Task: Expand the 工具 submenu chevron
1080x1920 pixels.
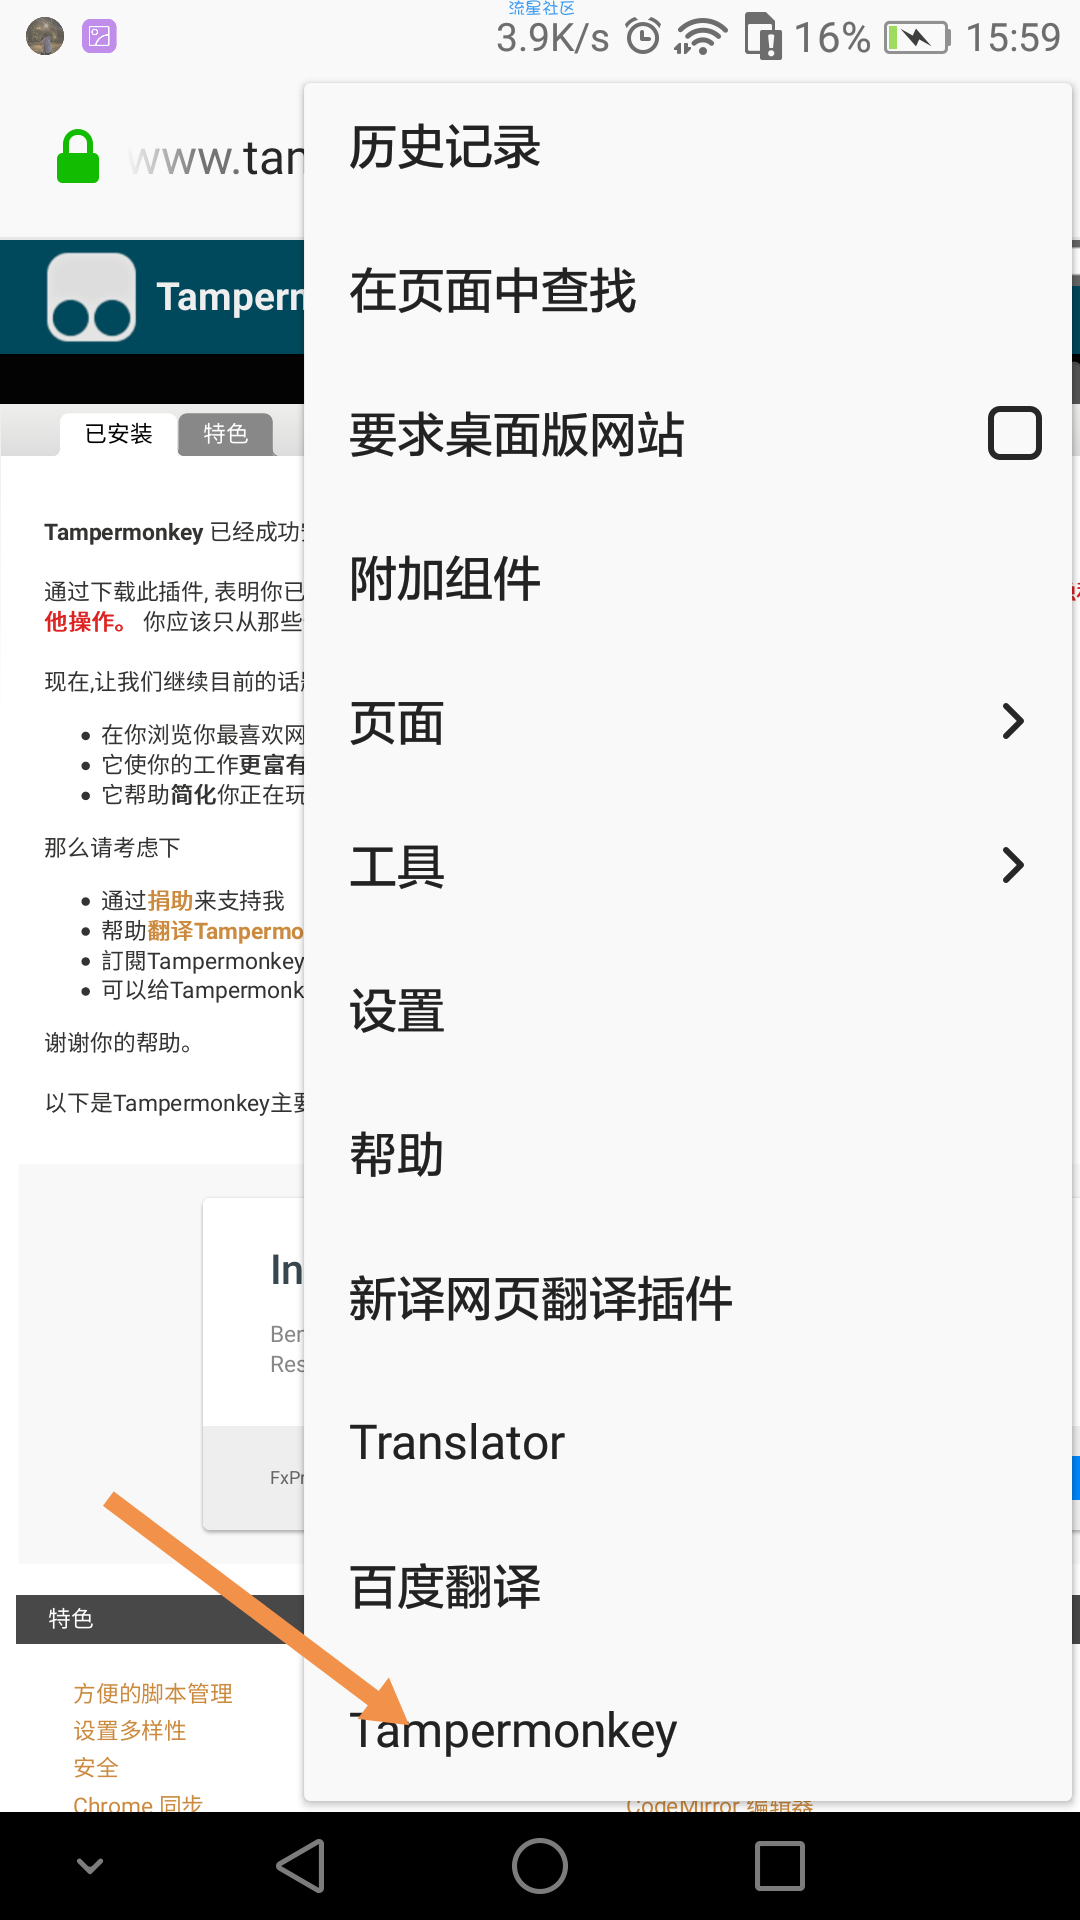Action: pos(1013,865)
